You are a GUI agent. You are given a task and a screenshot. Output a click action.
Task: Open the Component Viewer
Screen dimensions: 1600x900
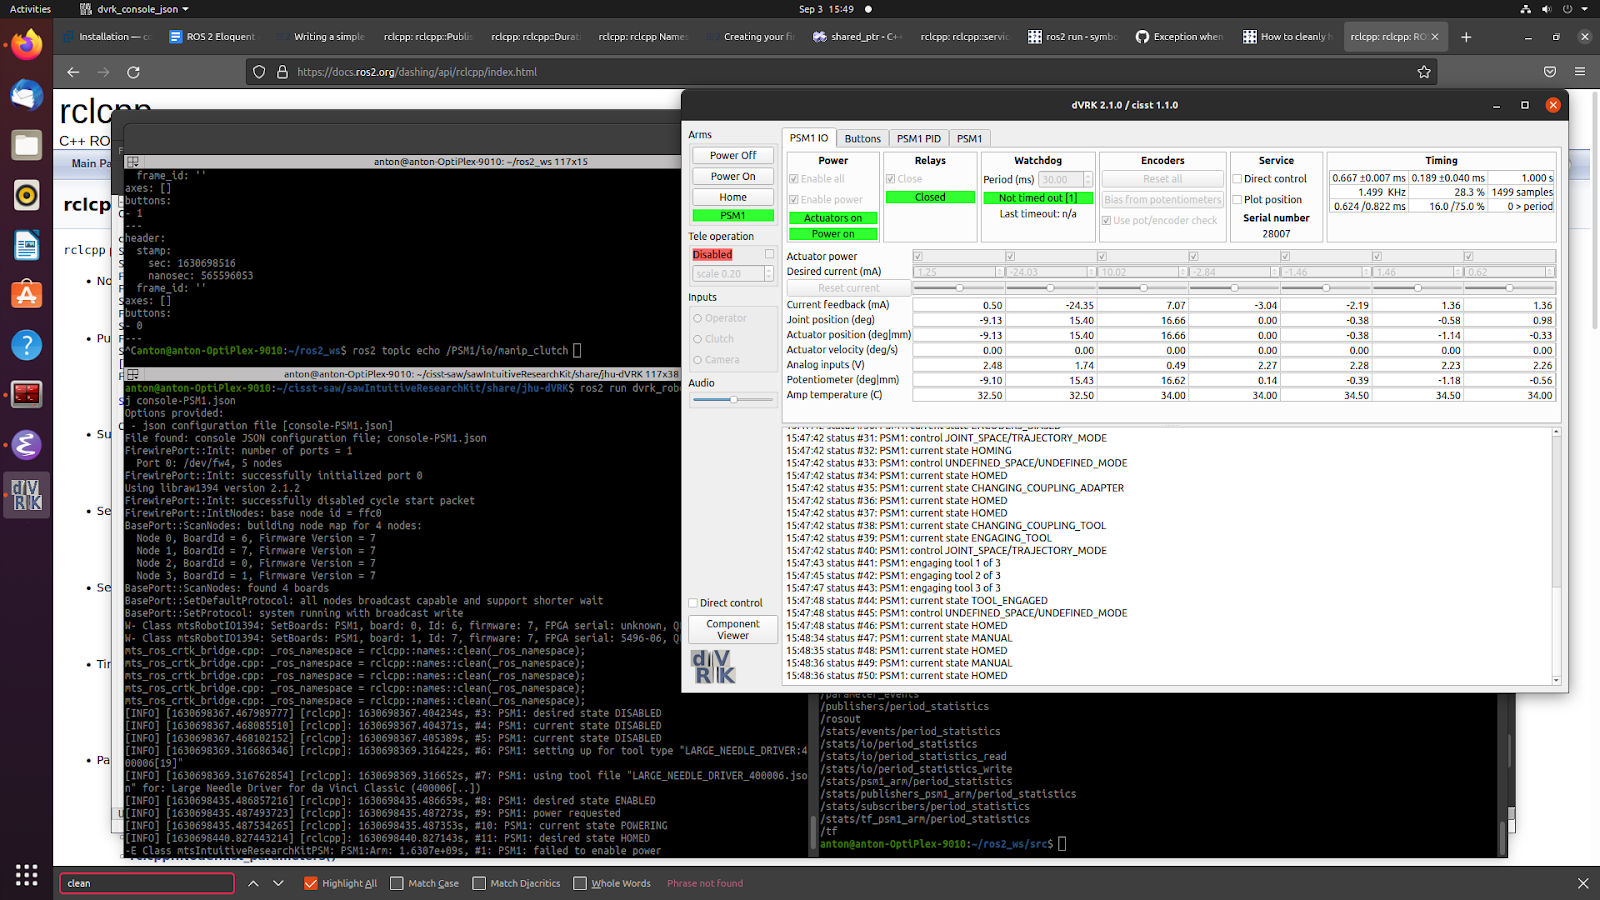click(733, 630)
